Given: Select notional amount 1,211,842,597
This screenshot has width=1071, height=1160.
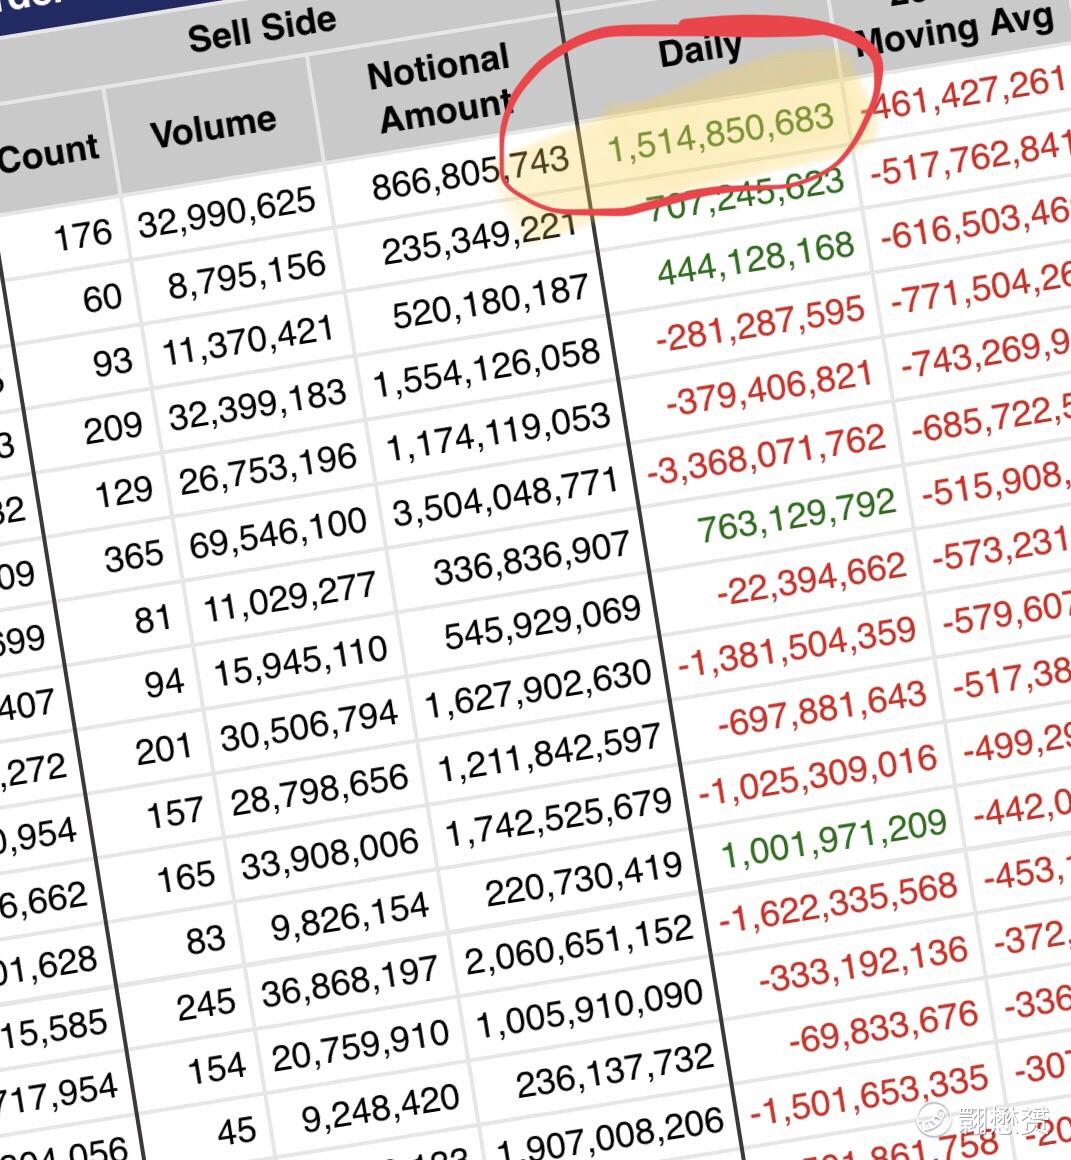Looking at the screenshot, I should tap(548, 754).
